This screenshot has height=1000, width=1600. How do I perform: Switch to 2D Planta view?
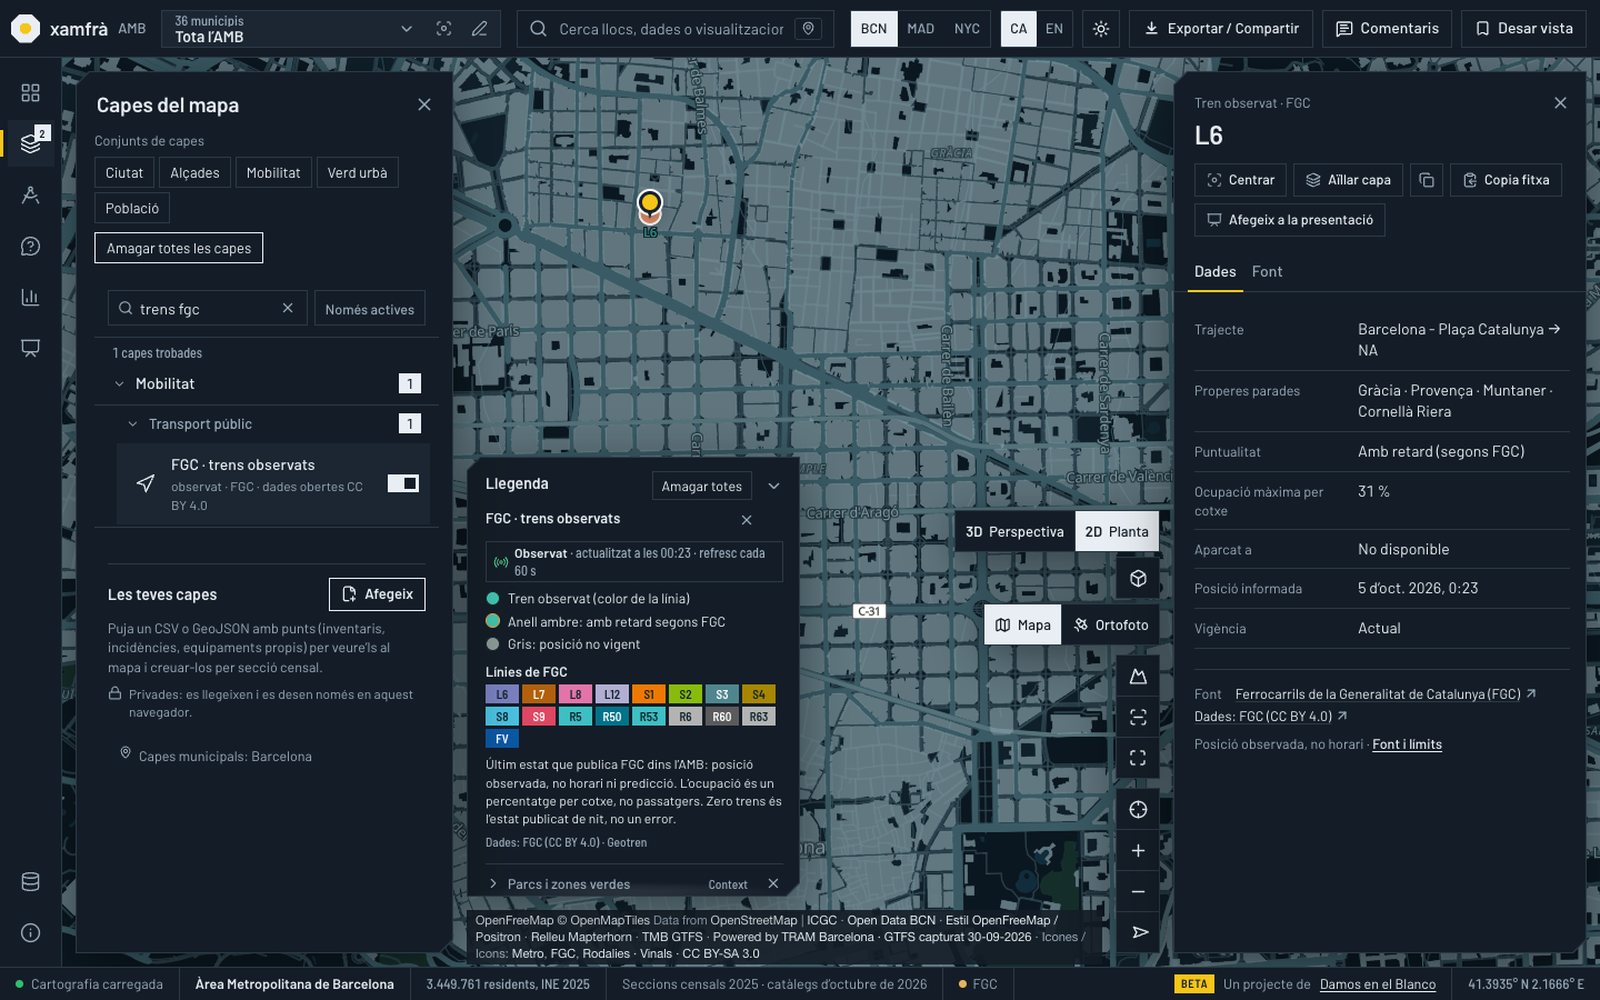(x=1117, y=532)
